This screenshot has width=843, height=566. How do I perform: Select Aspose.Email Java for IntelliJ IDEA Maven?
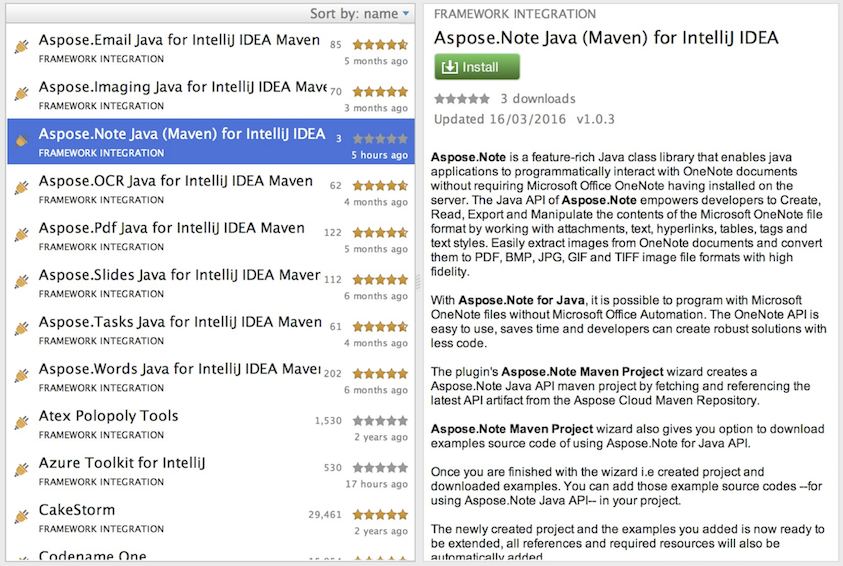coord(210,48)
